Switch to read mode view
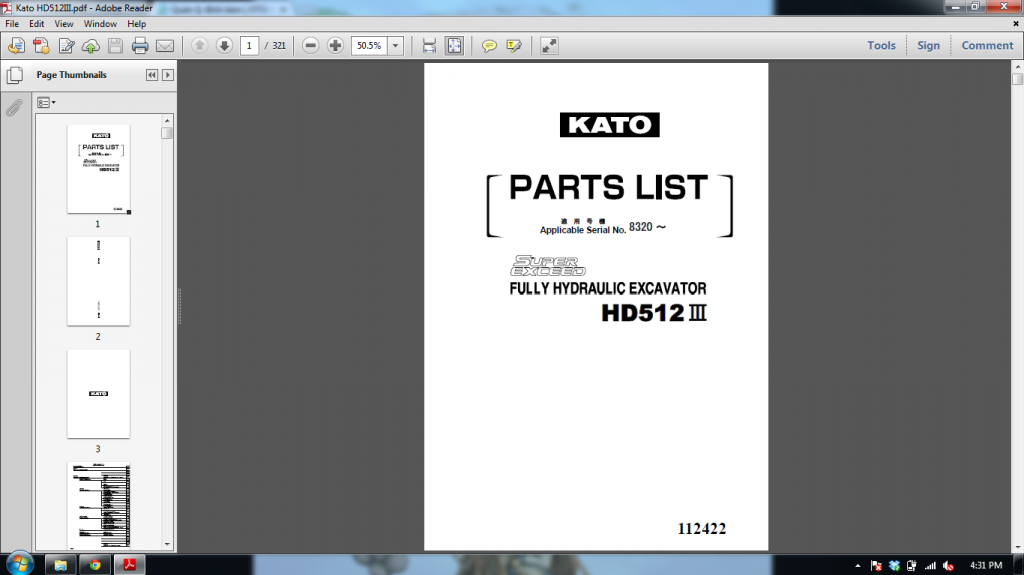 click(549, 45)
